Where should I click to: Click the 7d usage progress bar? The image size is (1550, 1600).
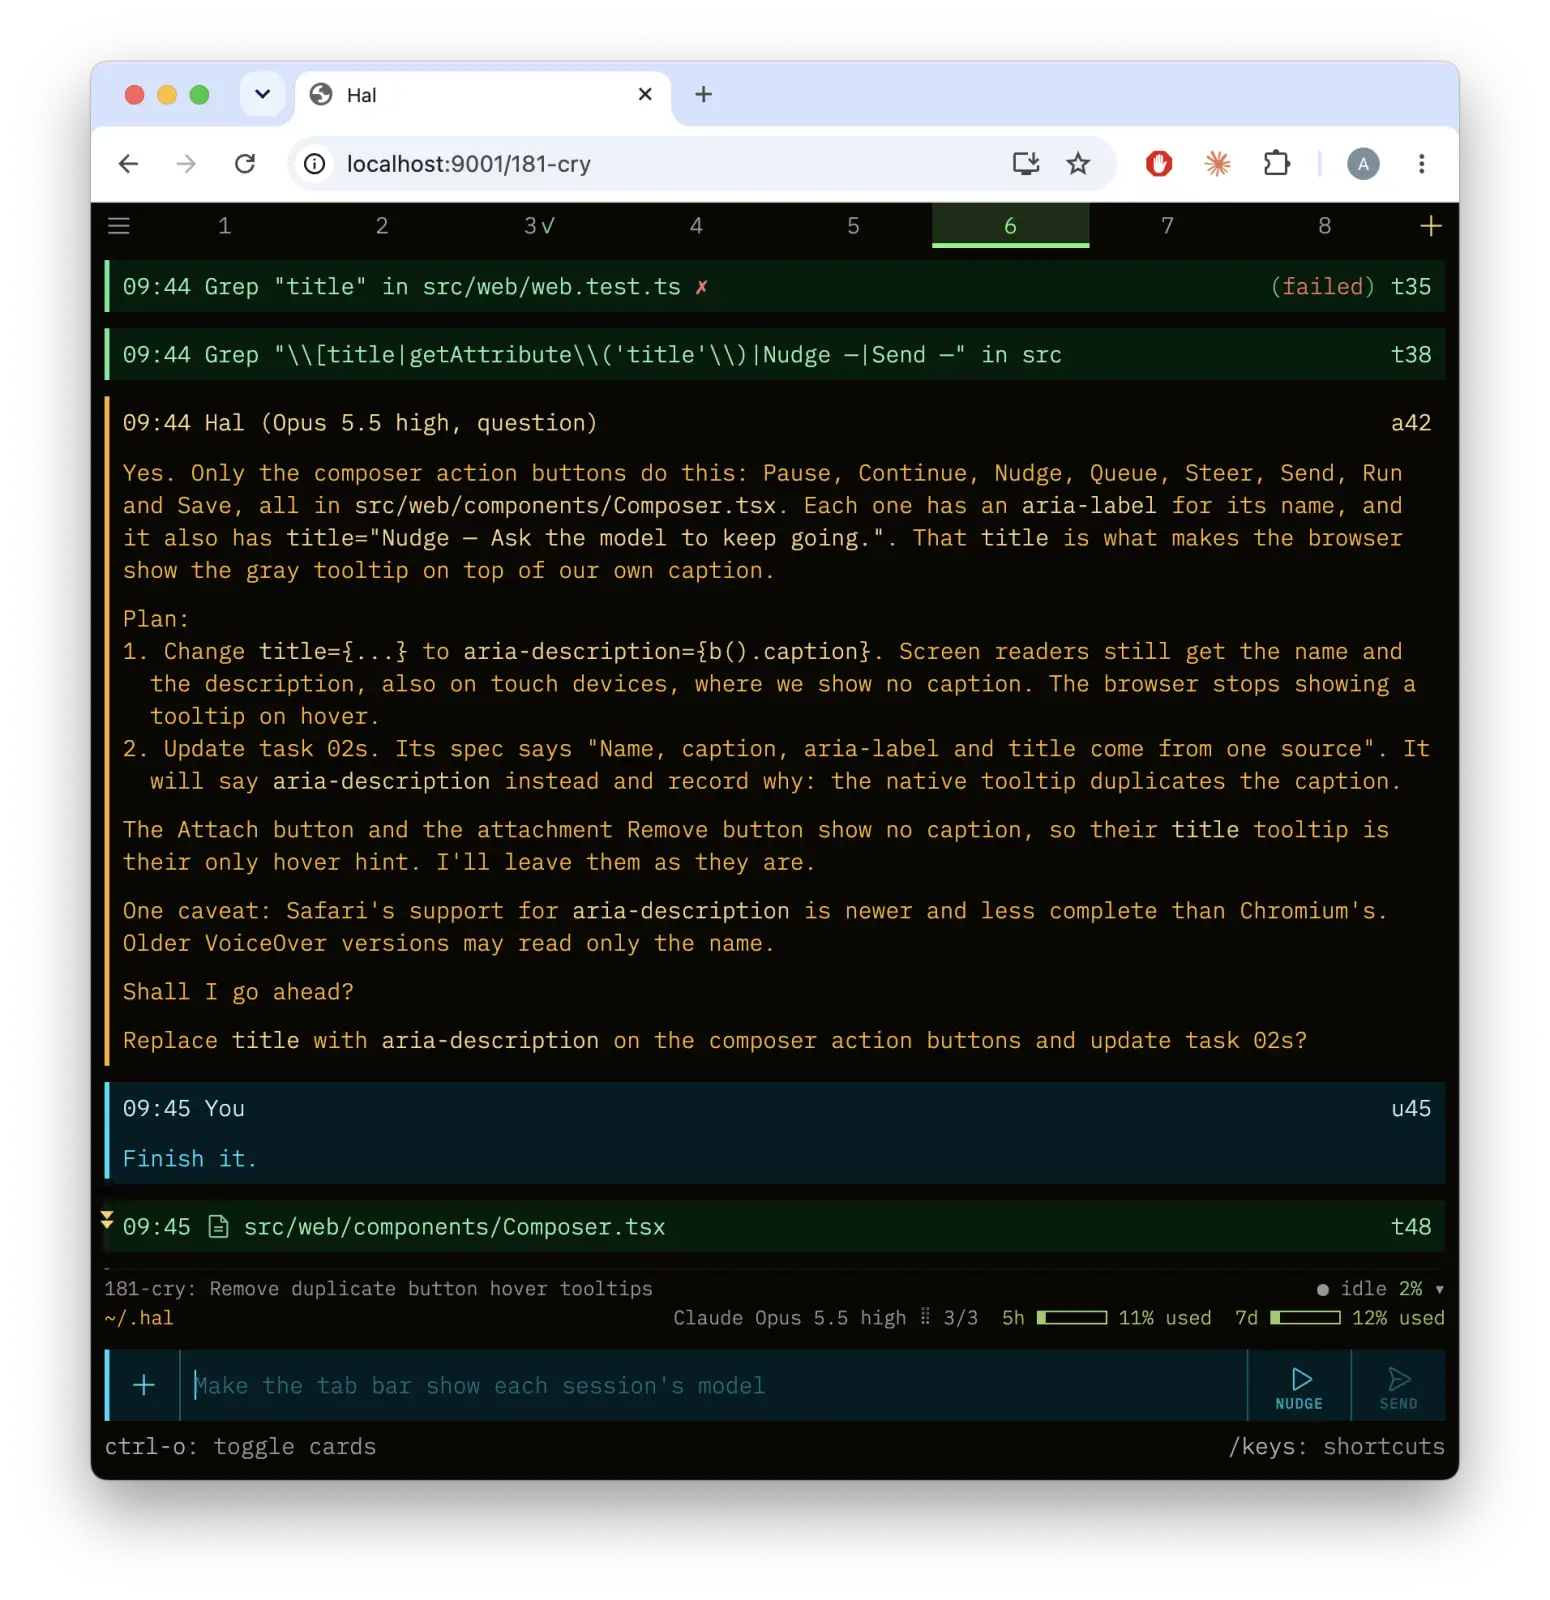[1305, 1318]
